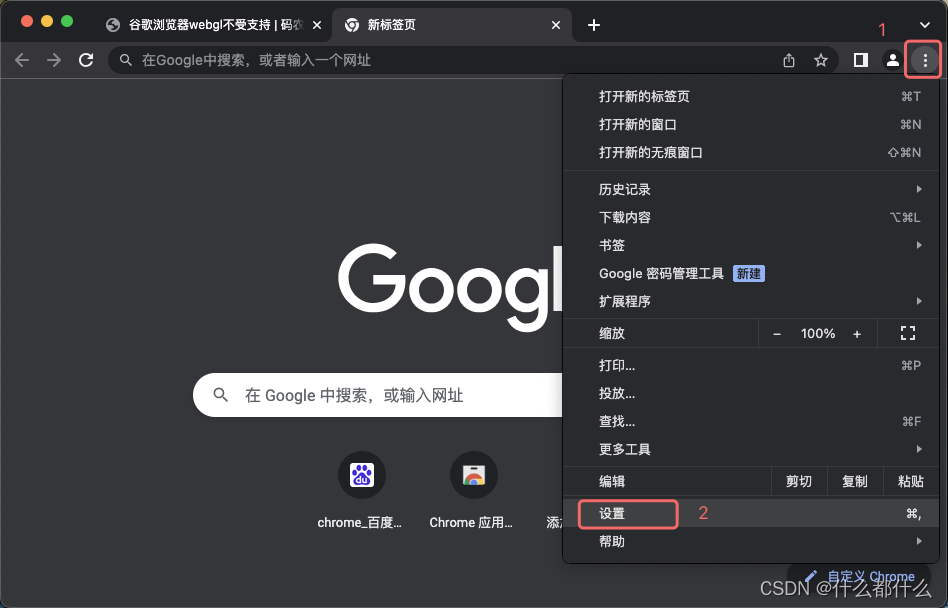Select 打开新的窗口 menu item
This screenshot has height=608, width=948.
pos(750,125)
